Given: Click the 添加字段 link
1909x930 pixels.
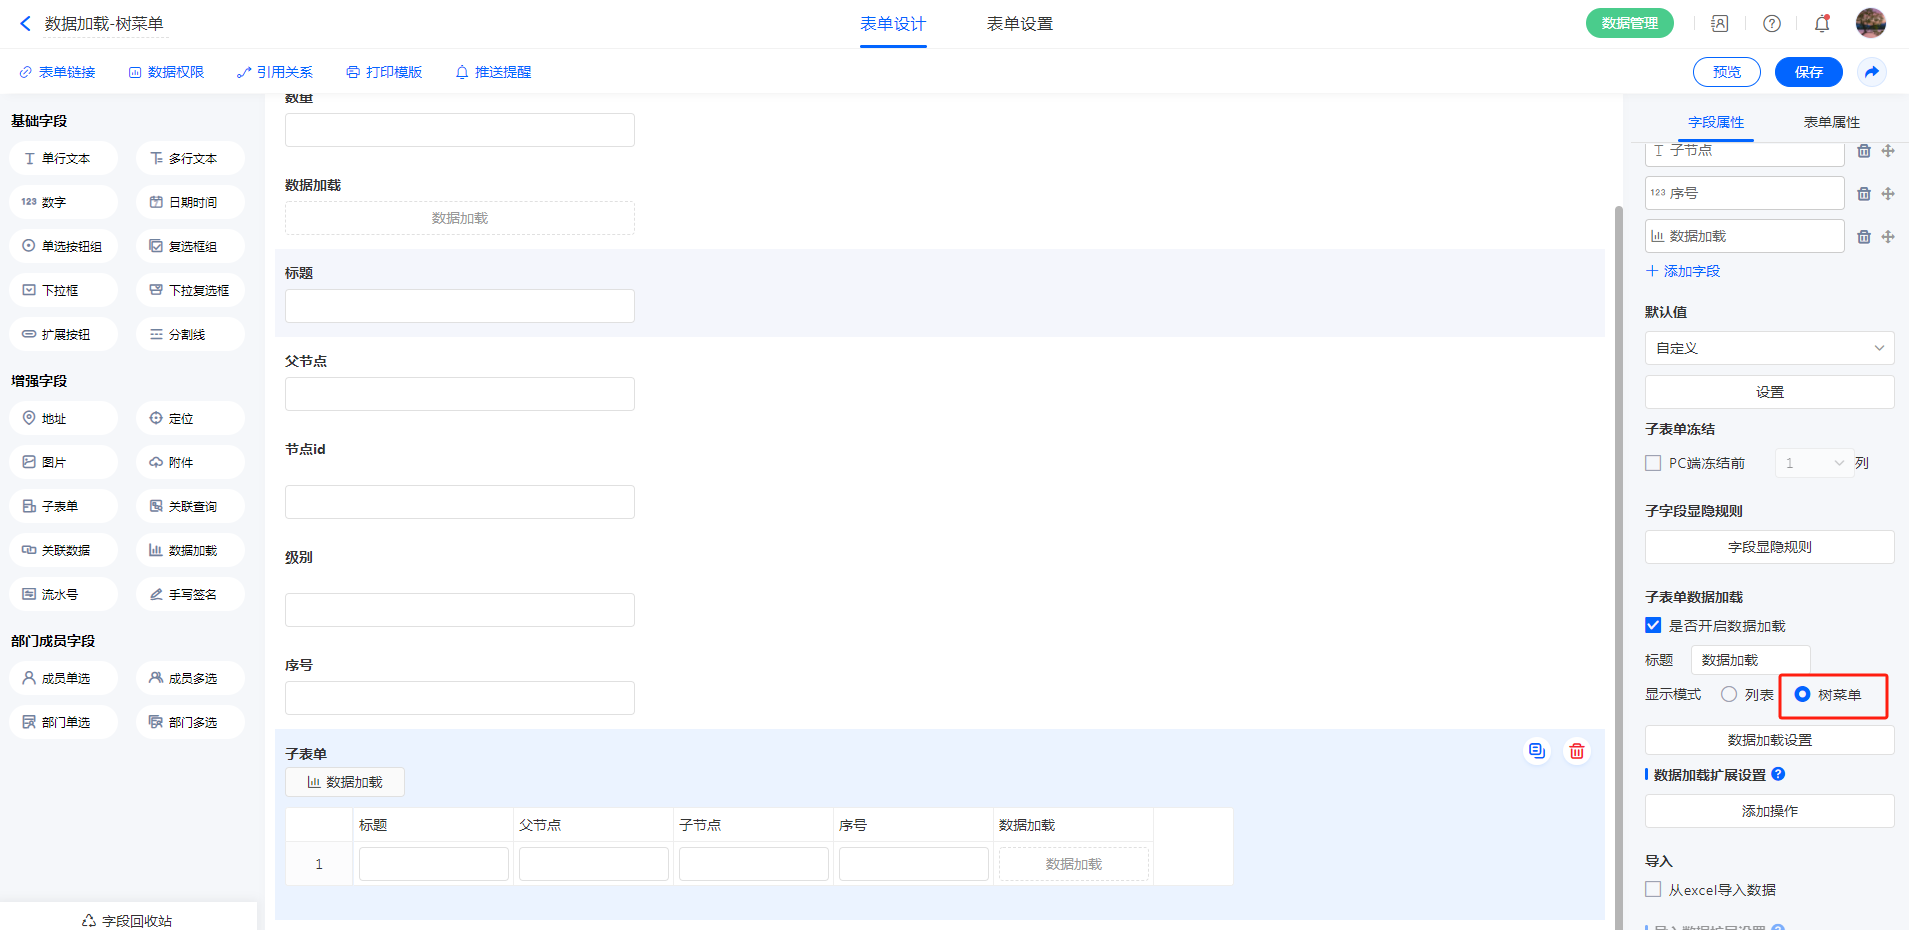Looking at the screenshot, I should [x=1683, y=271].
